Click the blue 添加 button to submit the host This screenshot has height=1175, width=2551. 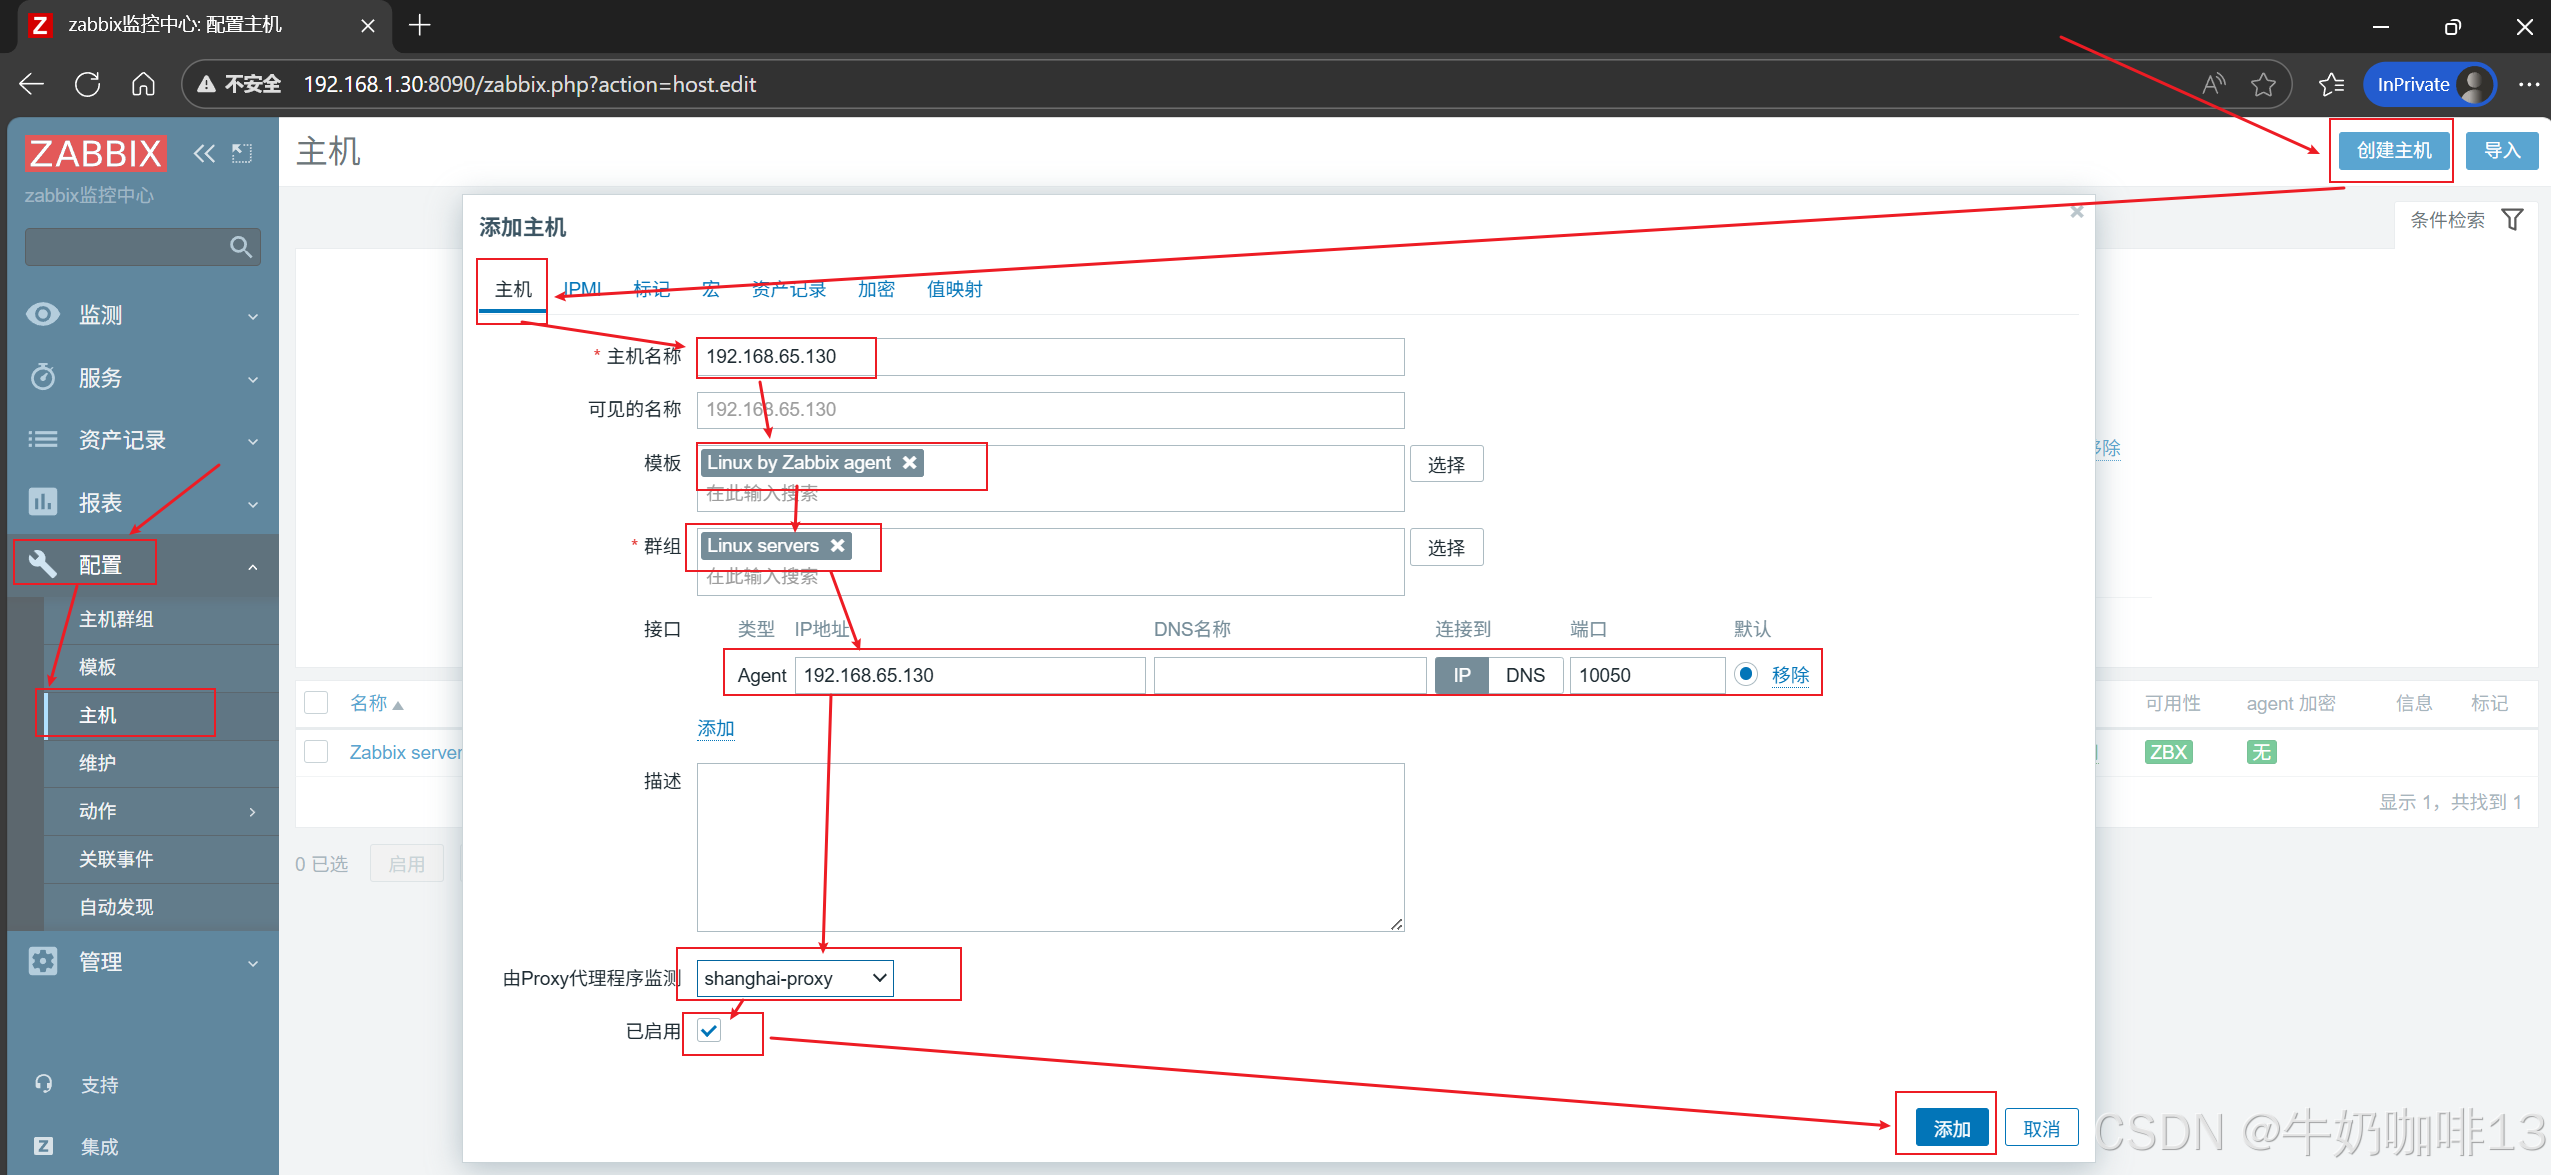point(1950,1128)
